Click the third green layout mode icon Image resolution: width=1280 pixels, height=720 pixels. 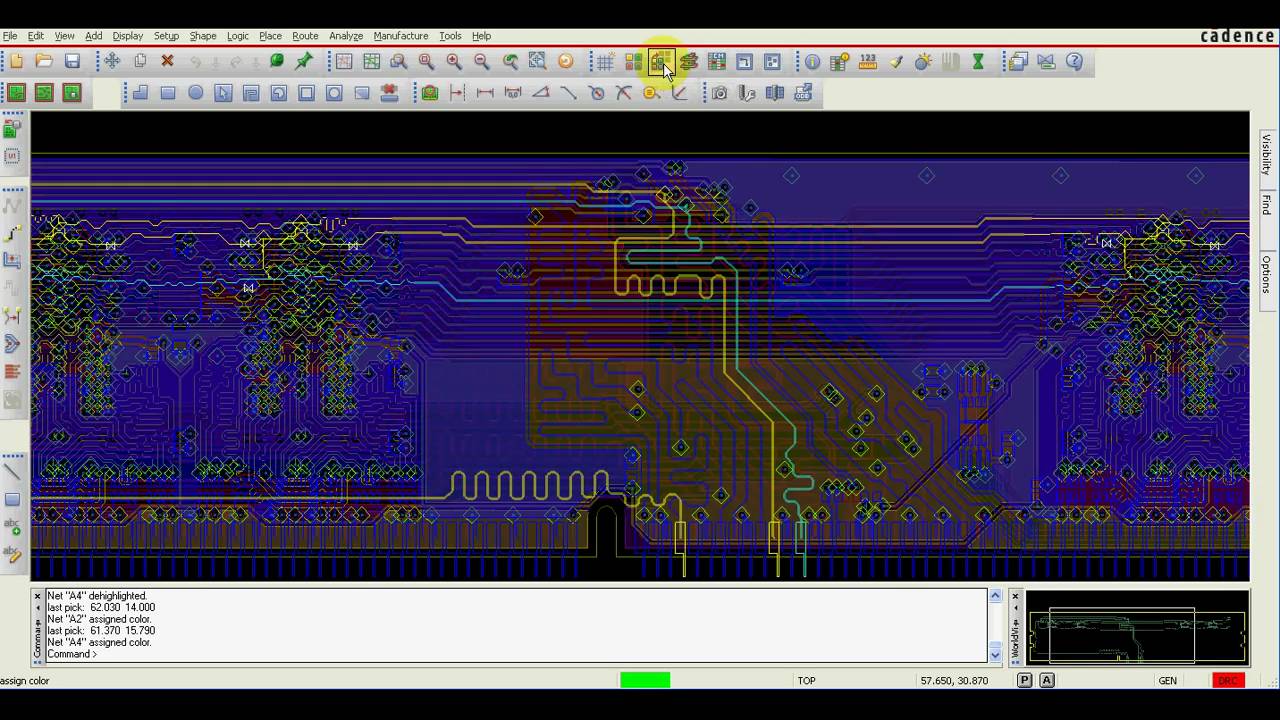pyautogui.click(x=72, y=93)
